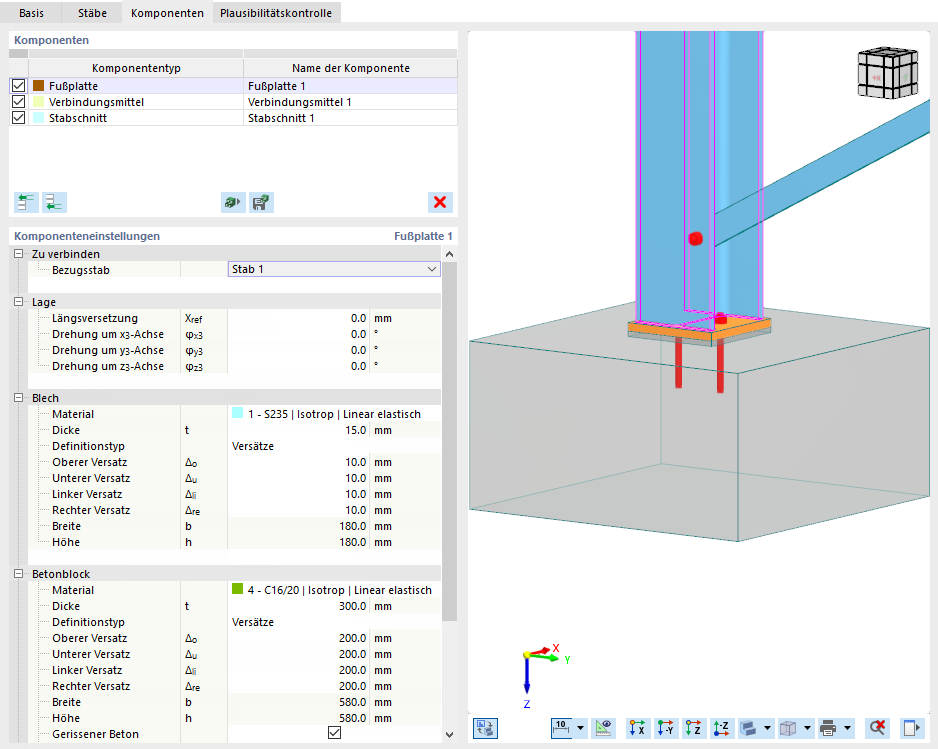Open the Bezugsstab dropdown showing Stab 1
This screenshot has height=749, width=938.
[430, 269]
